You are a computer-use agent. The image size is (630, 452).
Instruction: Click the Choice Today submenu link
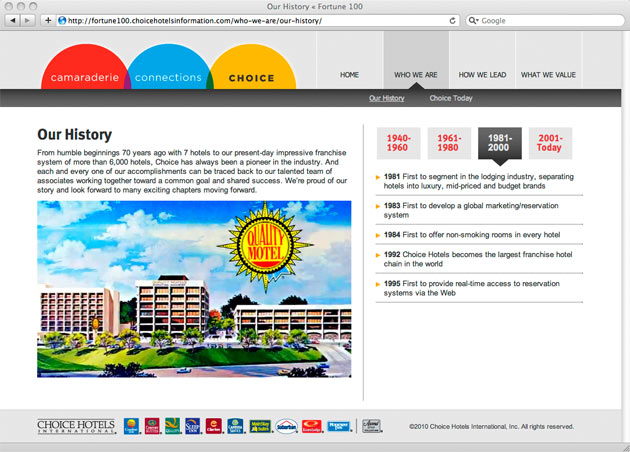click(451, 98)
